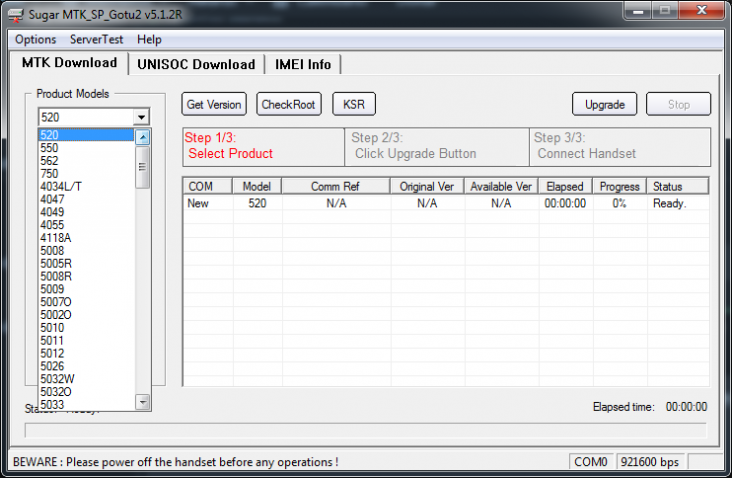
Task: Click the COM column header
Action: (x=207, y=187)
